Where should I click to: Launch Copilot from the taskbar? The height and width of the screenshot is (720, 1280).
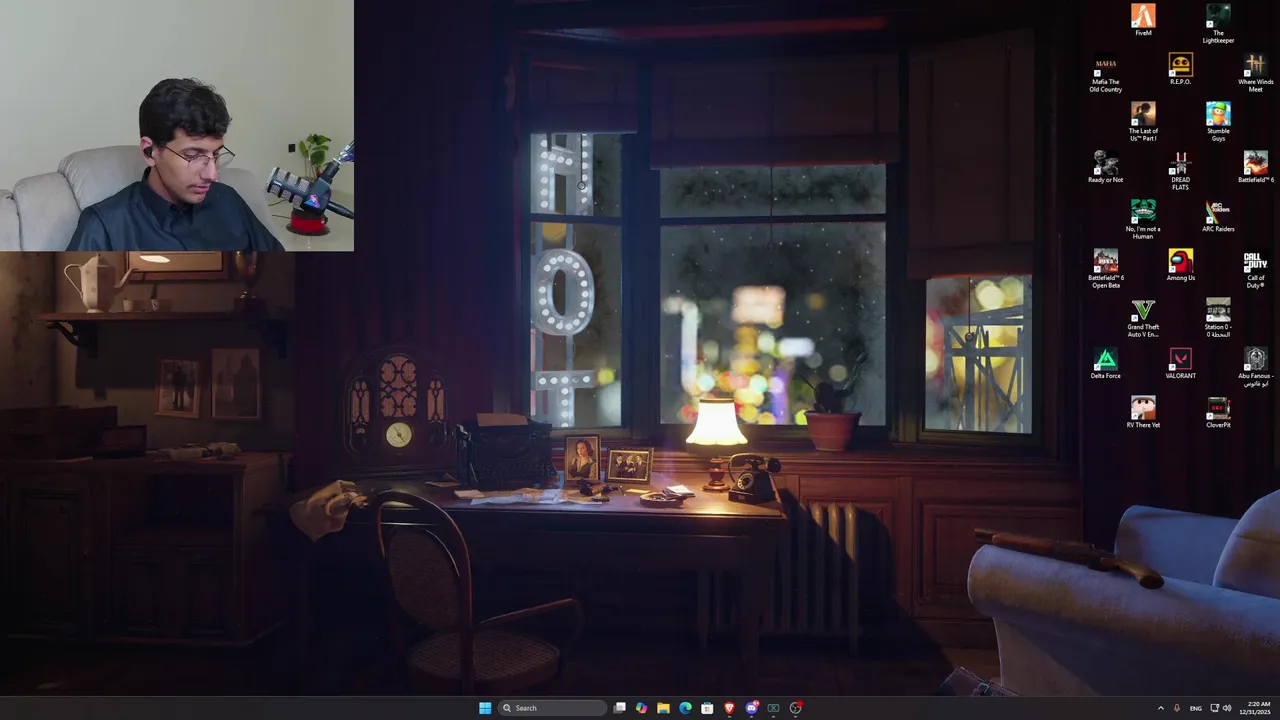pos(641,708)
